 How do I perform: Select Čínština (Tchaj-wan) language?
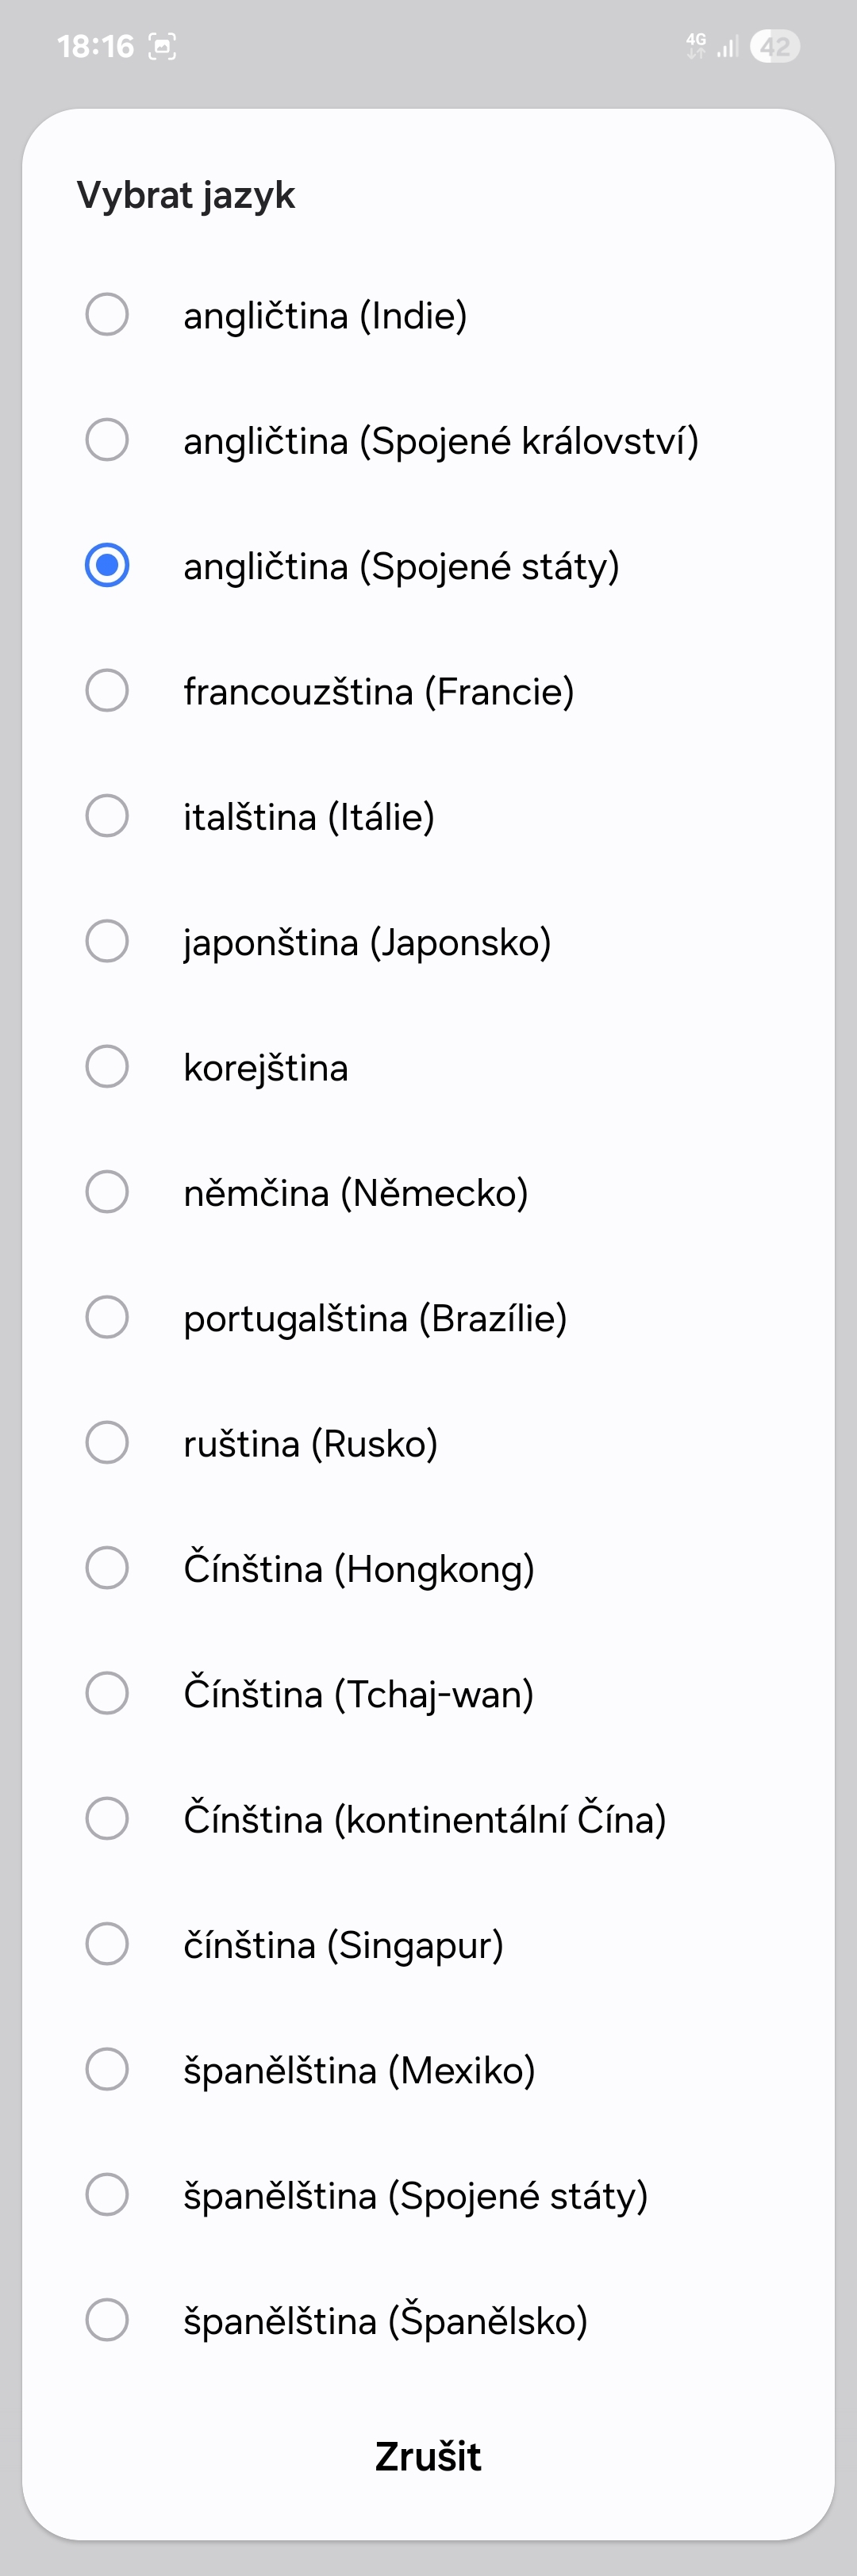107,1693
